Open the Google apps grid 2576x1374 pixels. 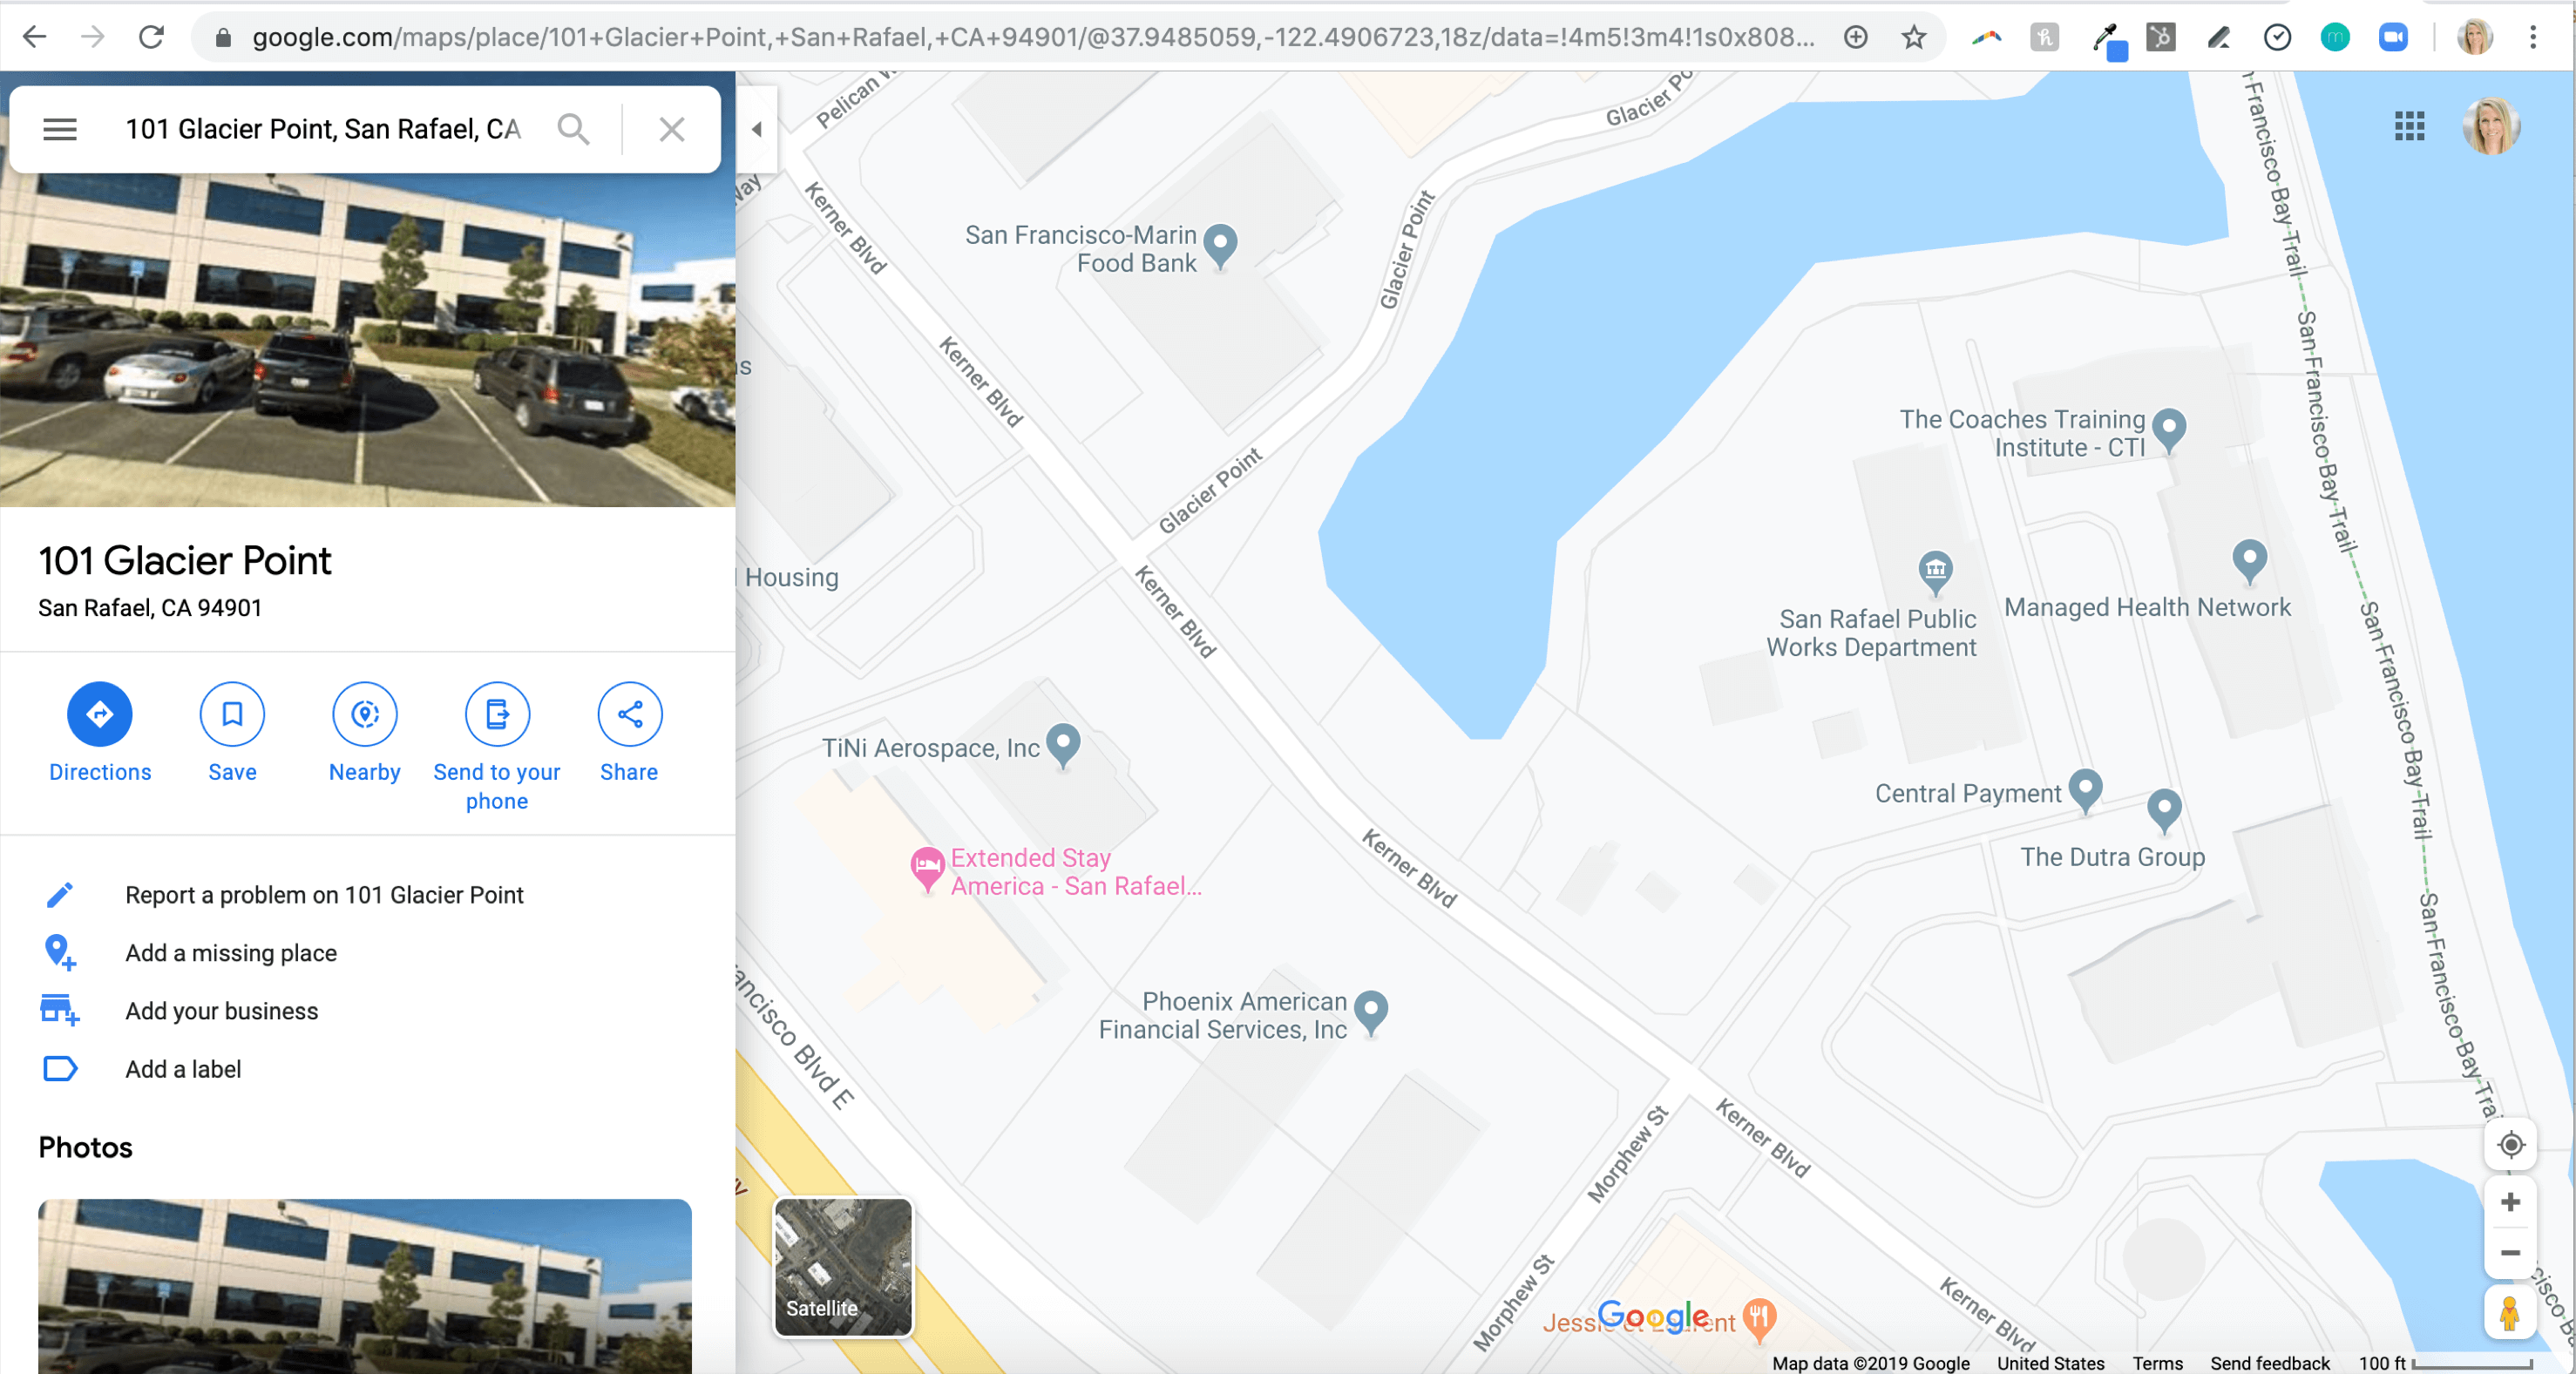2409,126
